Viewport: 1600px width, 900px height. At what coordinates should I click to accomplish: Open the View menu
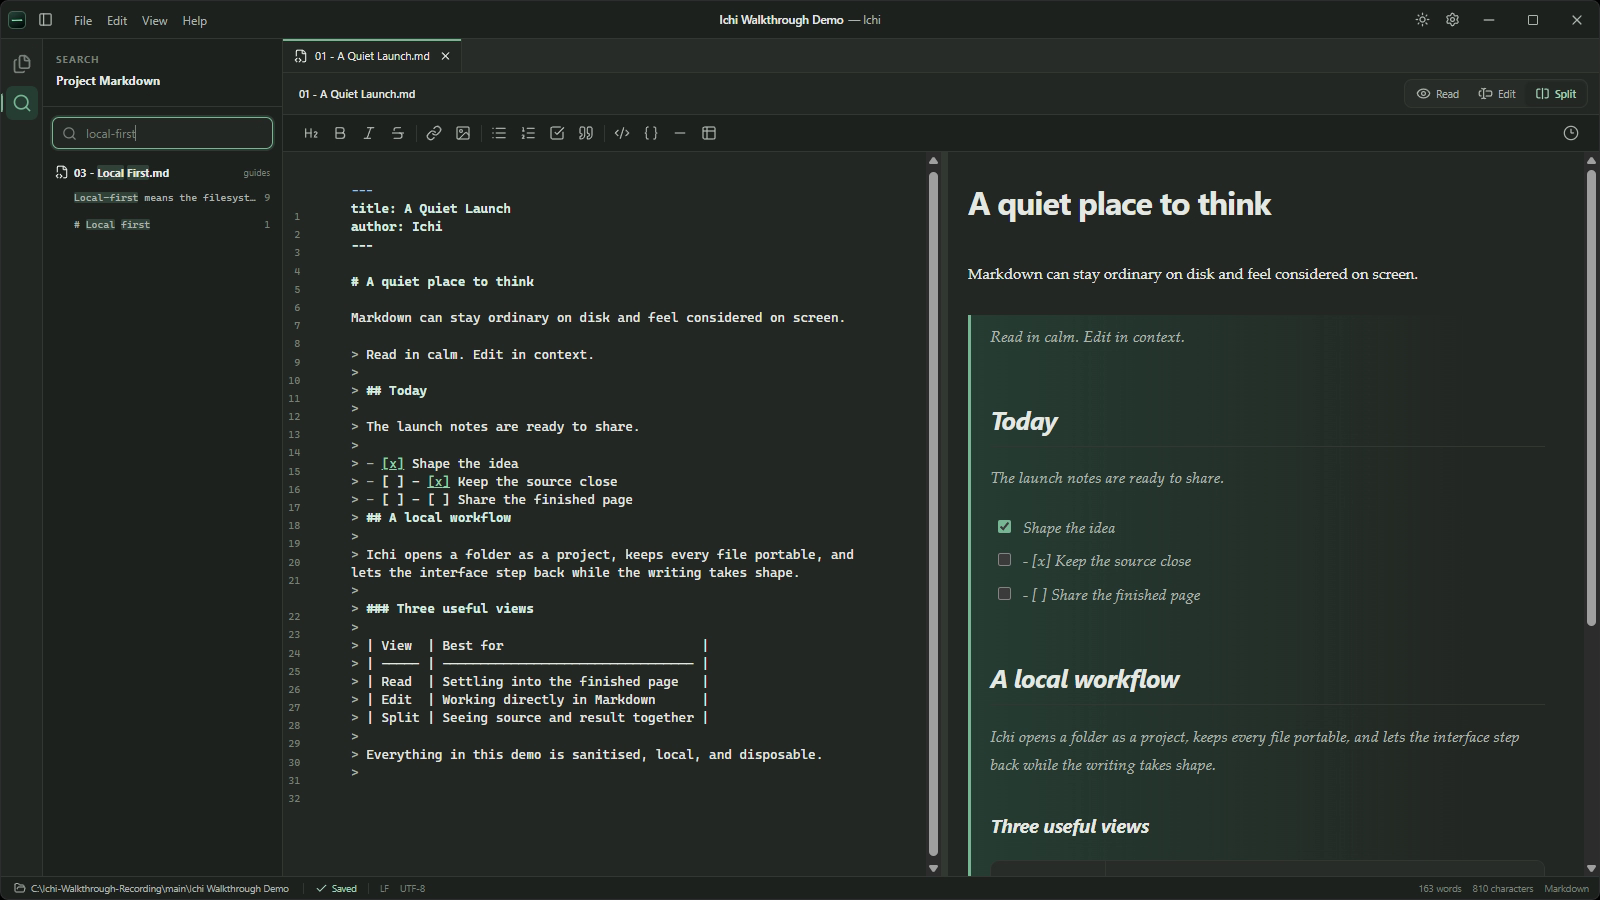click(x=154, y=20)
